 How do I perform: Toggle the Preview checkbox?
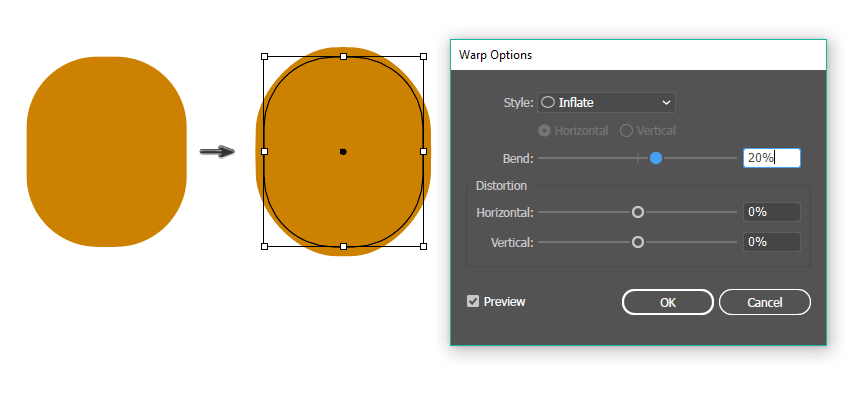(x=473, y=301)
